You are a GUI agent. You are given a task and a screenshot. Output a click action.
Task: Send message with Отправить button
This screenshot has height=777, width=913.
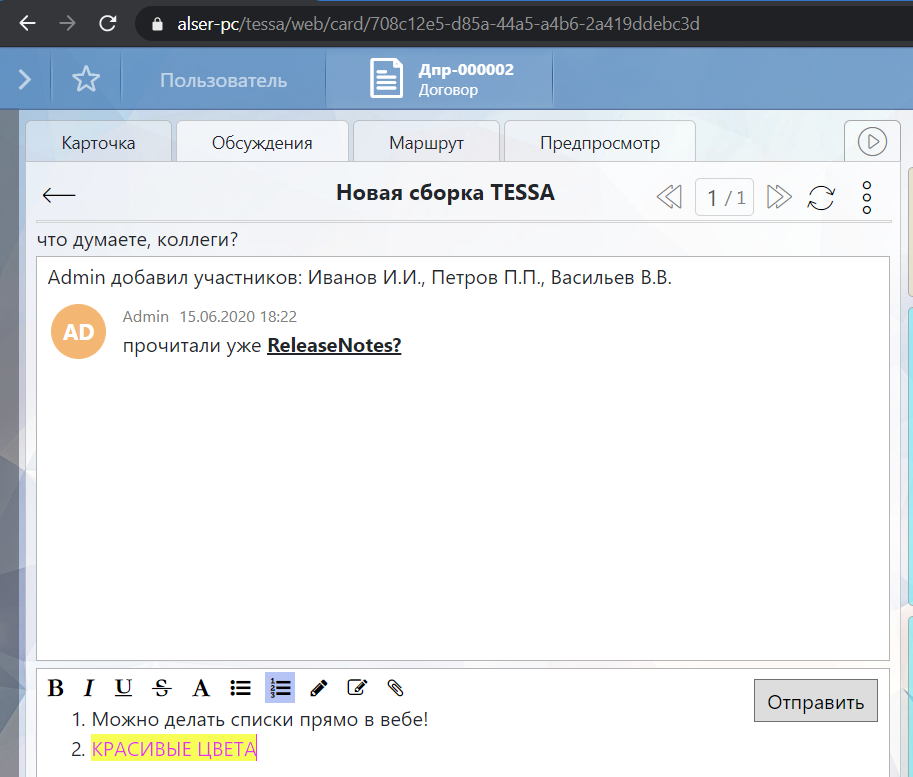pos(815,701)
